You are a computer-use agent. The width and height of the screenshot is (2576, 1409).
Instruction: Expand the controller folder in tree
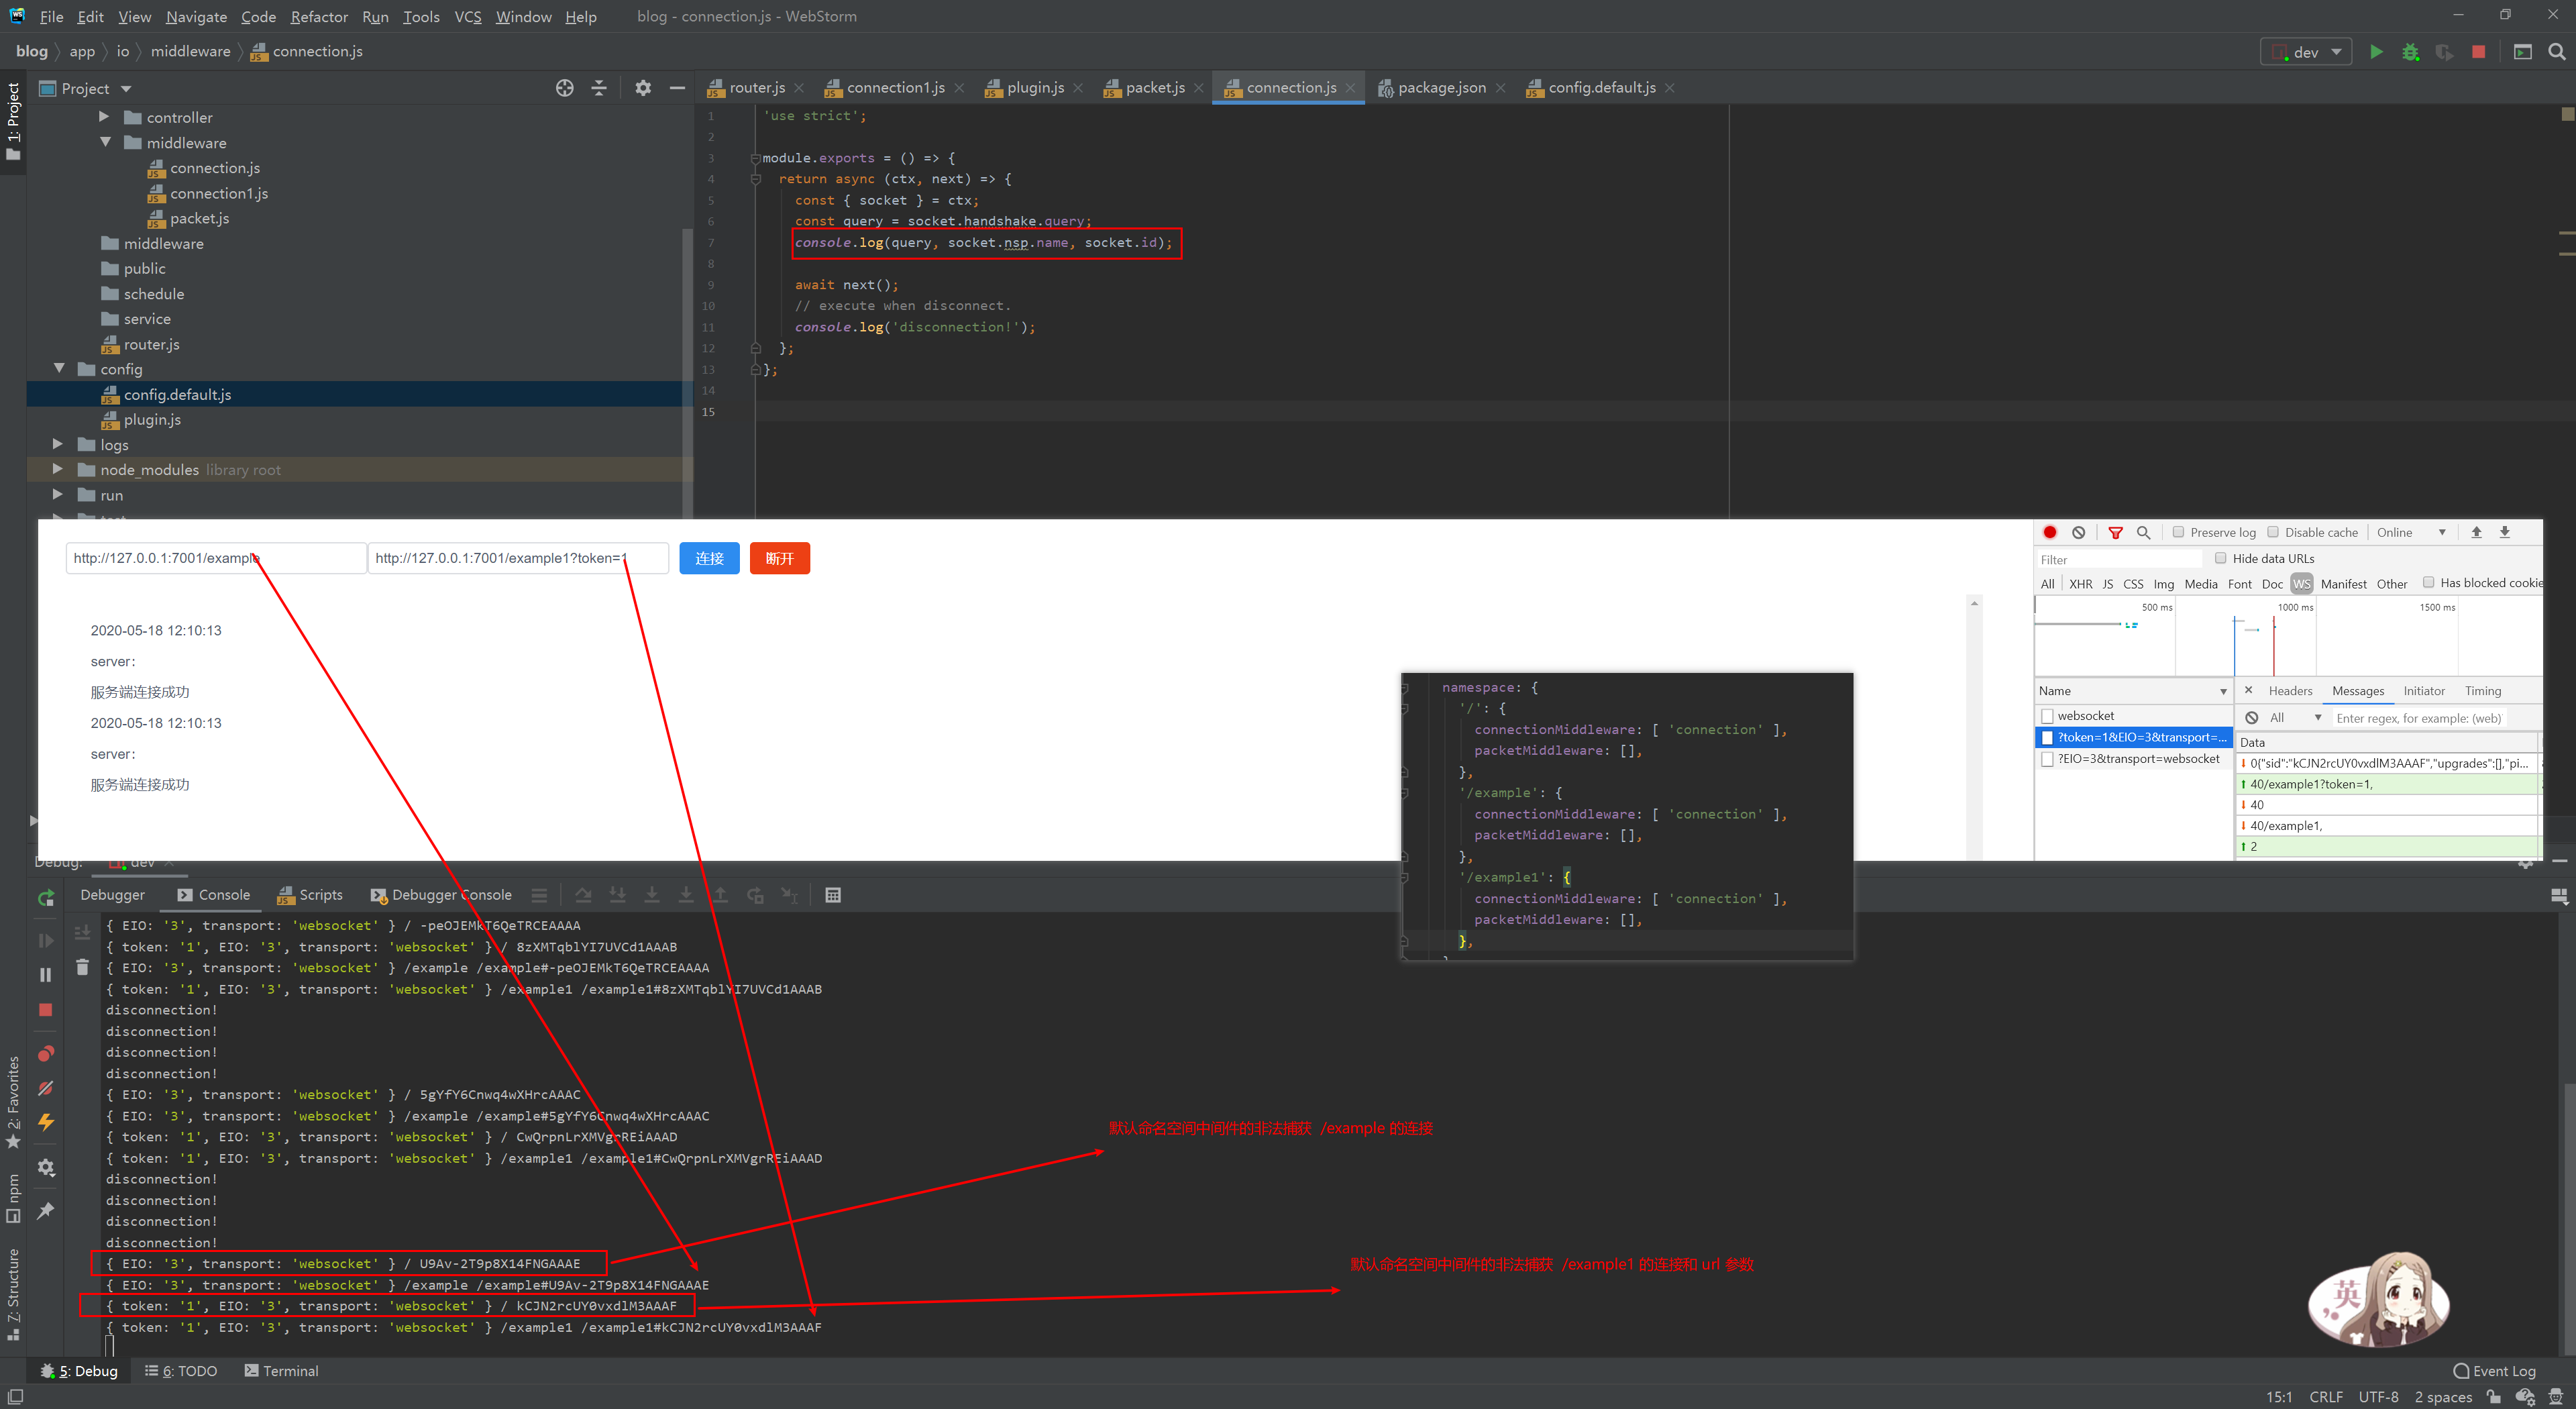(x=104, y=117)
